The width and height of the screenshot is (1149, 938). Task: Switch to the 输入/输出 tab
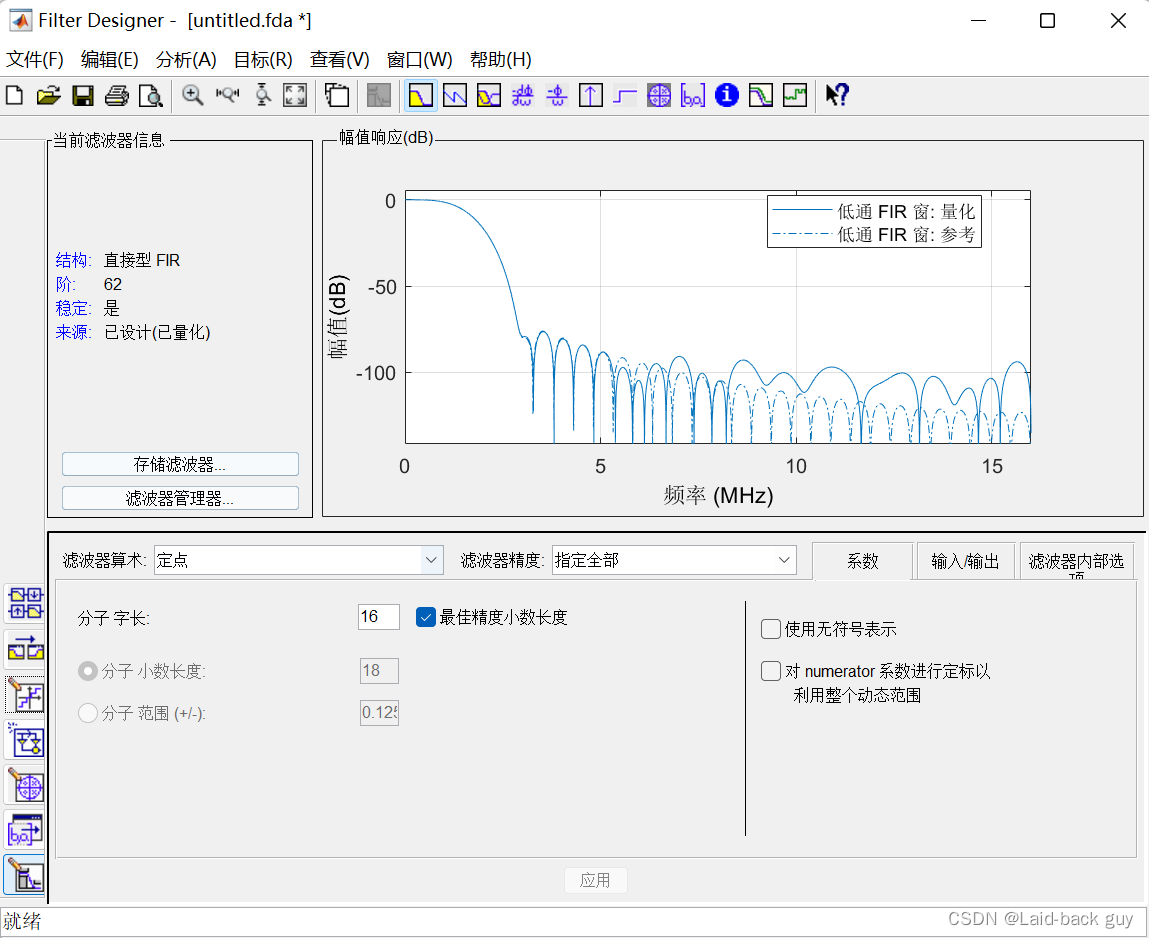[965, 561]
